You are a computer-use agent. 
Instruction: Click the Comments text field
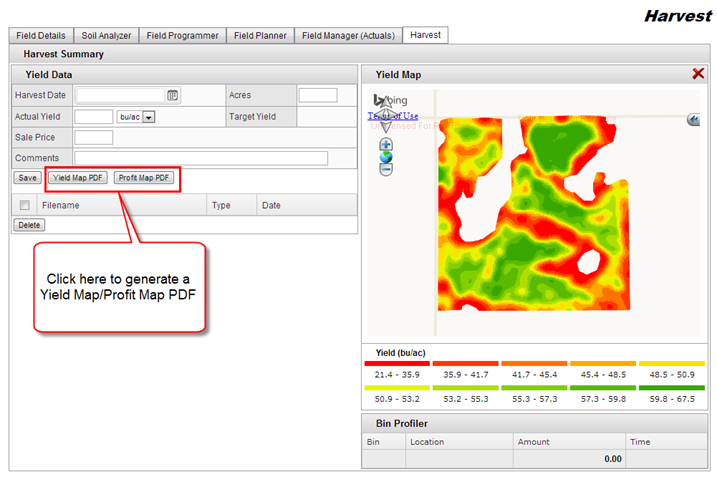[x=201, y=158]
